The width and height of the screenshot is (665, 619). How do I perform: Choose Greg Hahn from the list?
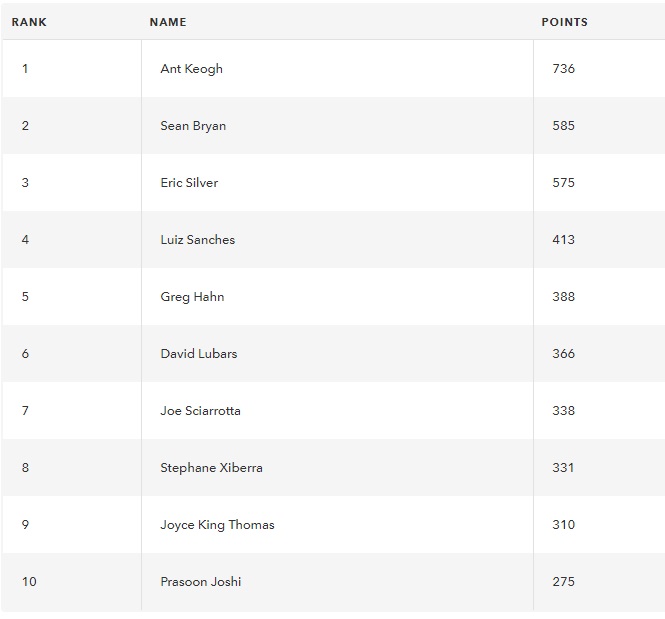click(192, 297)
